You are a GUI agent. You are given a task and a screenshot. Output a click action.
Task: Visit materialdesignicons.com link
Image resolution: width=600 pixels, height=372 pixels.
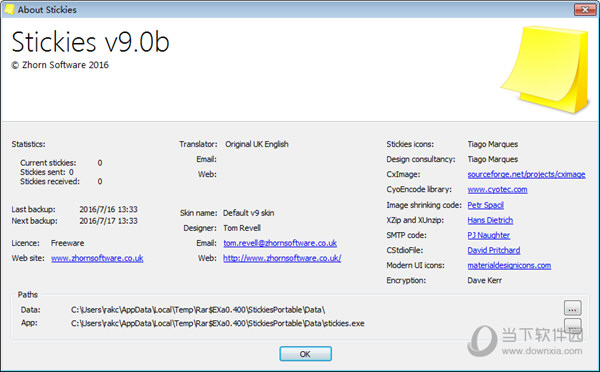coord(509,265)
